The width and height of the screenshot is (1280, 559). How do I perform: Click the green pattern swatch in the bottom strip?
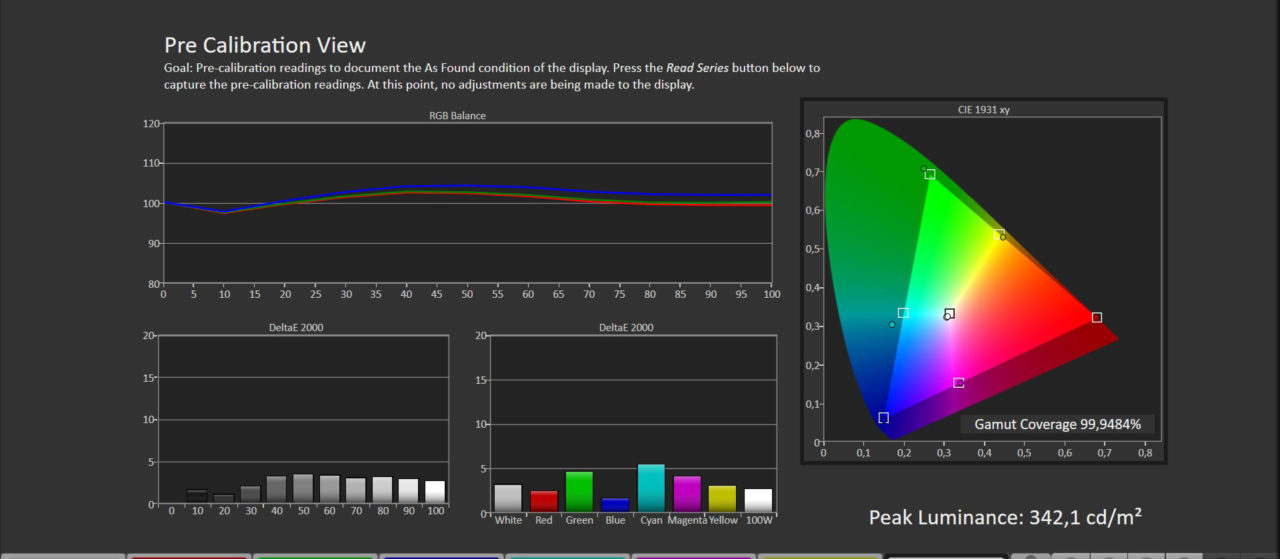point(315,556)
